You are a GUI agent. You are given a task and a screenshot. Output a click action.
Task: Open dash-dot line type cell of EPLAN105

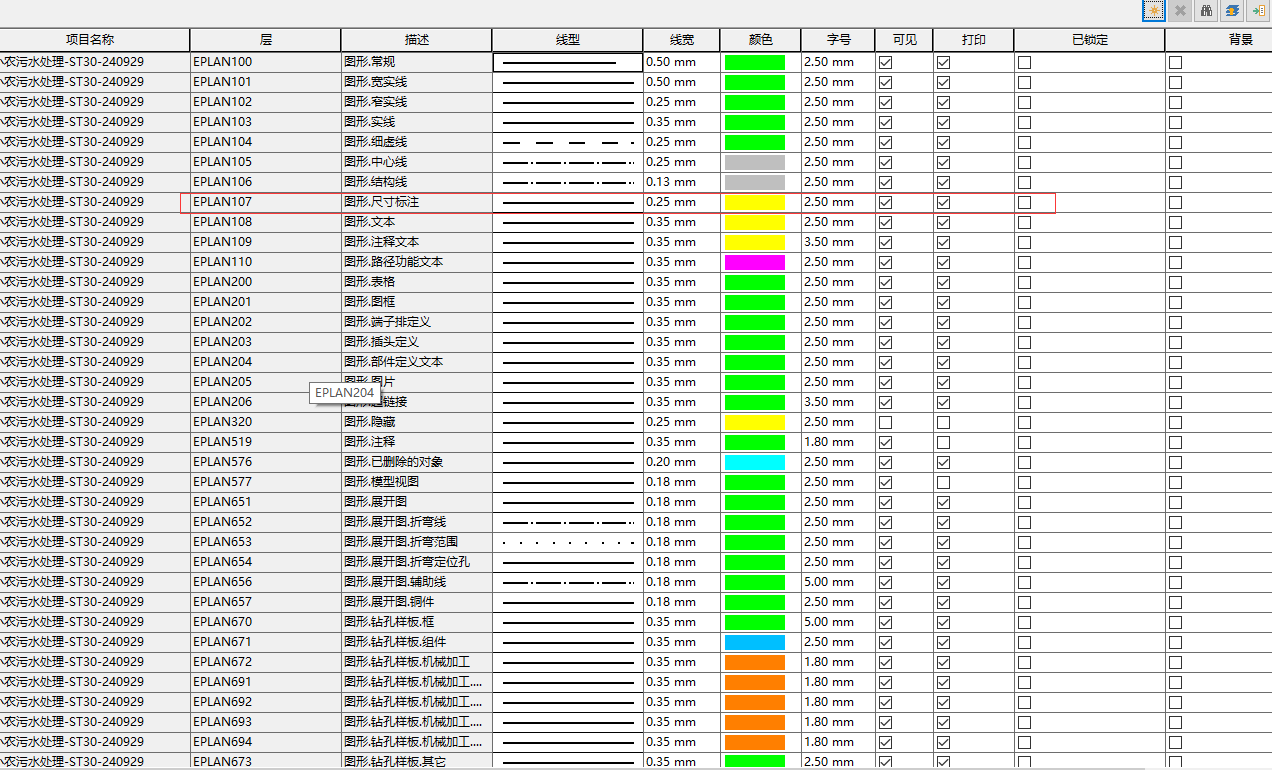coord(567,162)
